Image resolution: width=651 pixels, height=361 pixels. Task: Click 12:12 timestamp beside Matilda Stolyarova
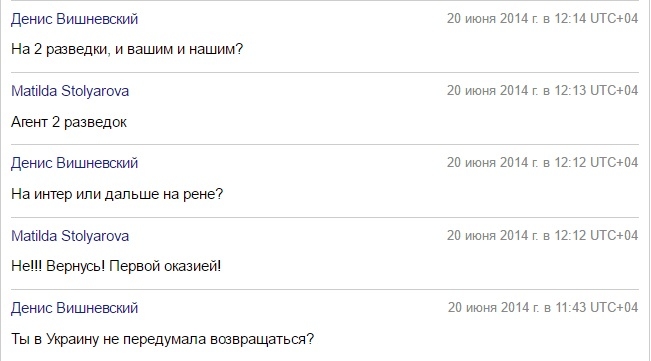coord(542,235)
